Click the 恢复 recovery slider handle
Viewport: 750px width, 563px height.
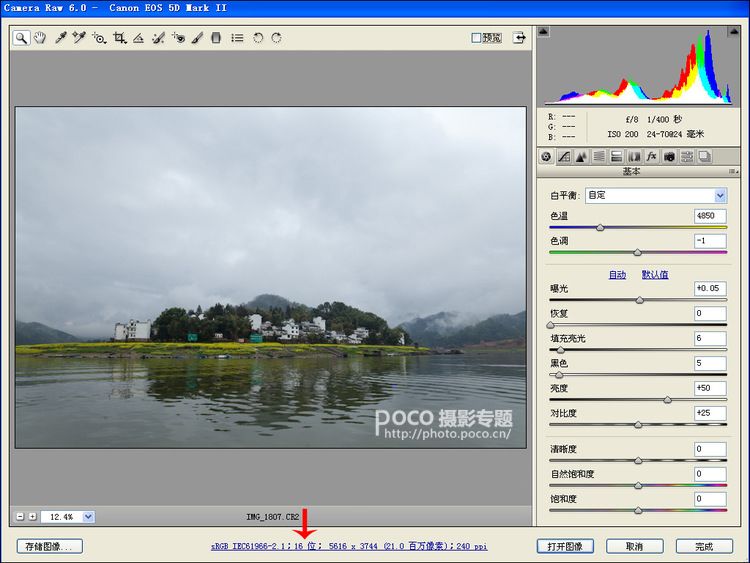pos(551,325)
